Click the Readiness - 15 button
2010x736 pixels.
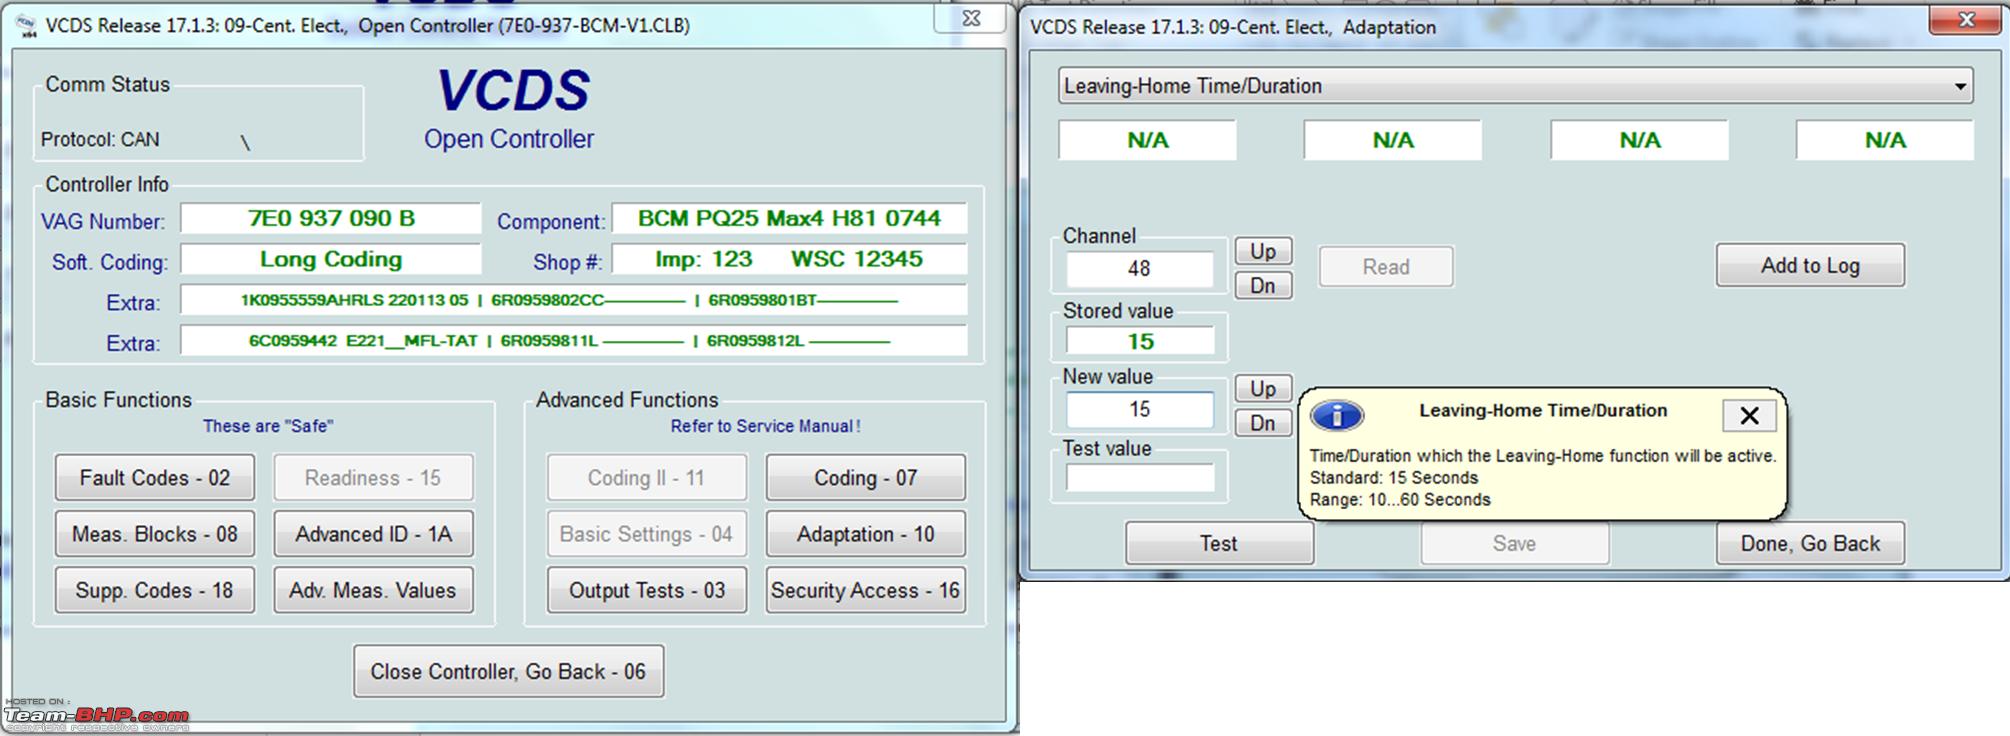click(x=373, y=478)
